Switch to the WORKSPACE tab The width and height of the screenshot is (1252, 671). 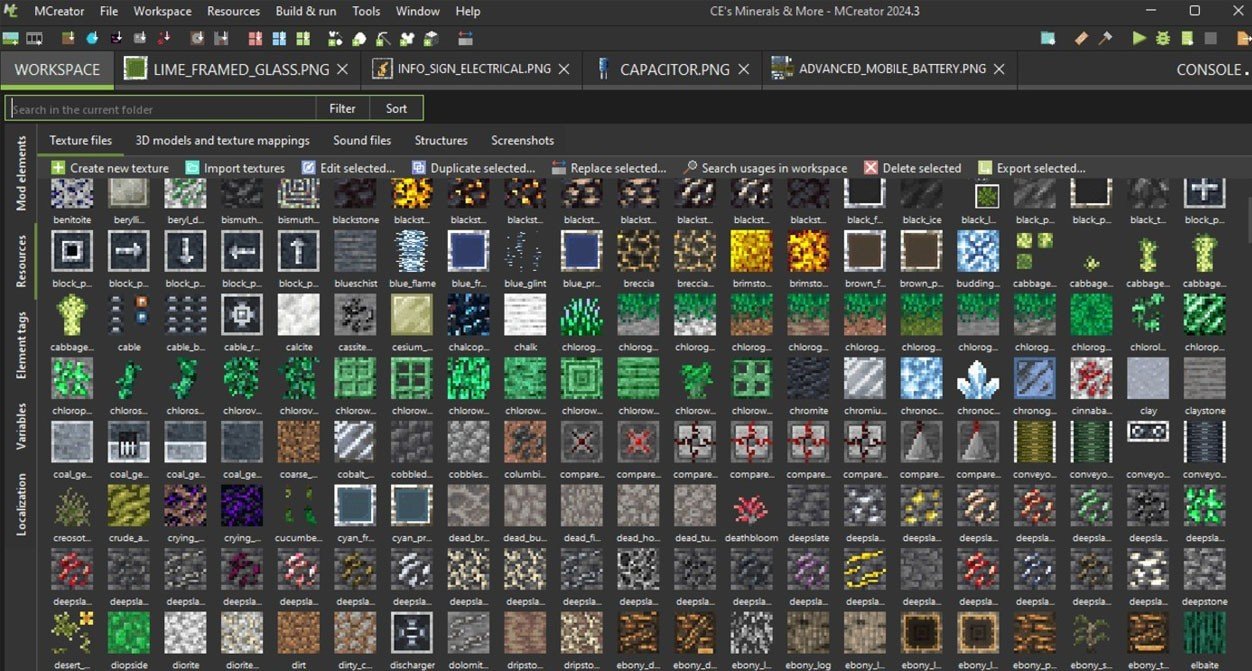click(x=57, y=69)
